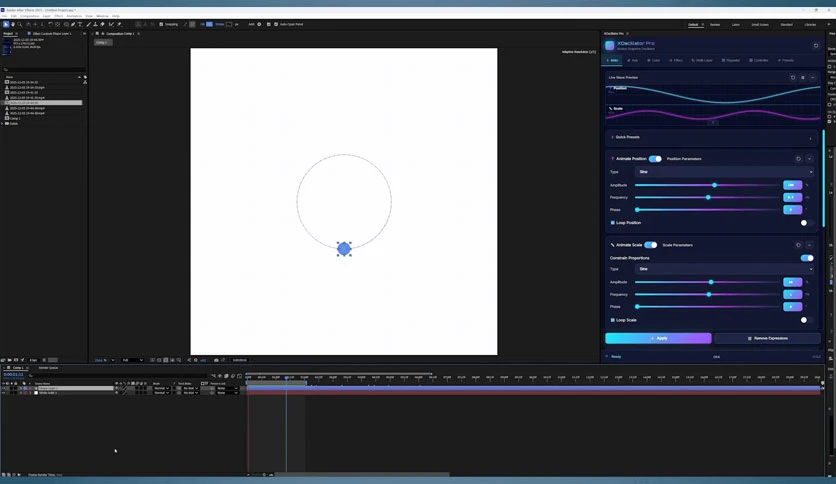Pause the Live Wave Preview
The image size is (836, 484).
point(803,78)
